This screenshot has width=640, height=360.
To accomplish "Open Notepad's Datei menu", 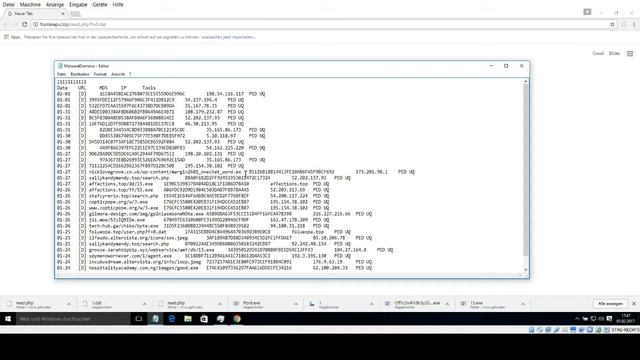I will tap(61, 74).
